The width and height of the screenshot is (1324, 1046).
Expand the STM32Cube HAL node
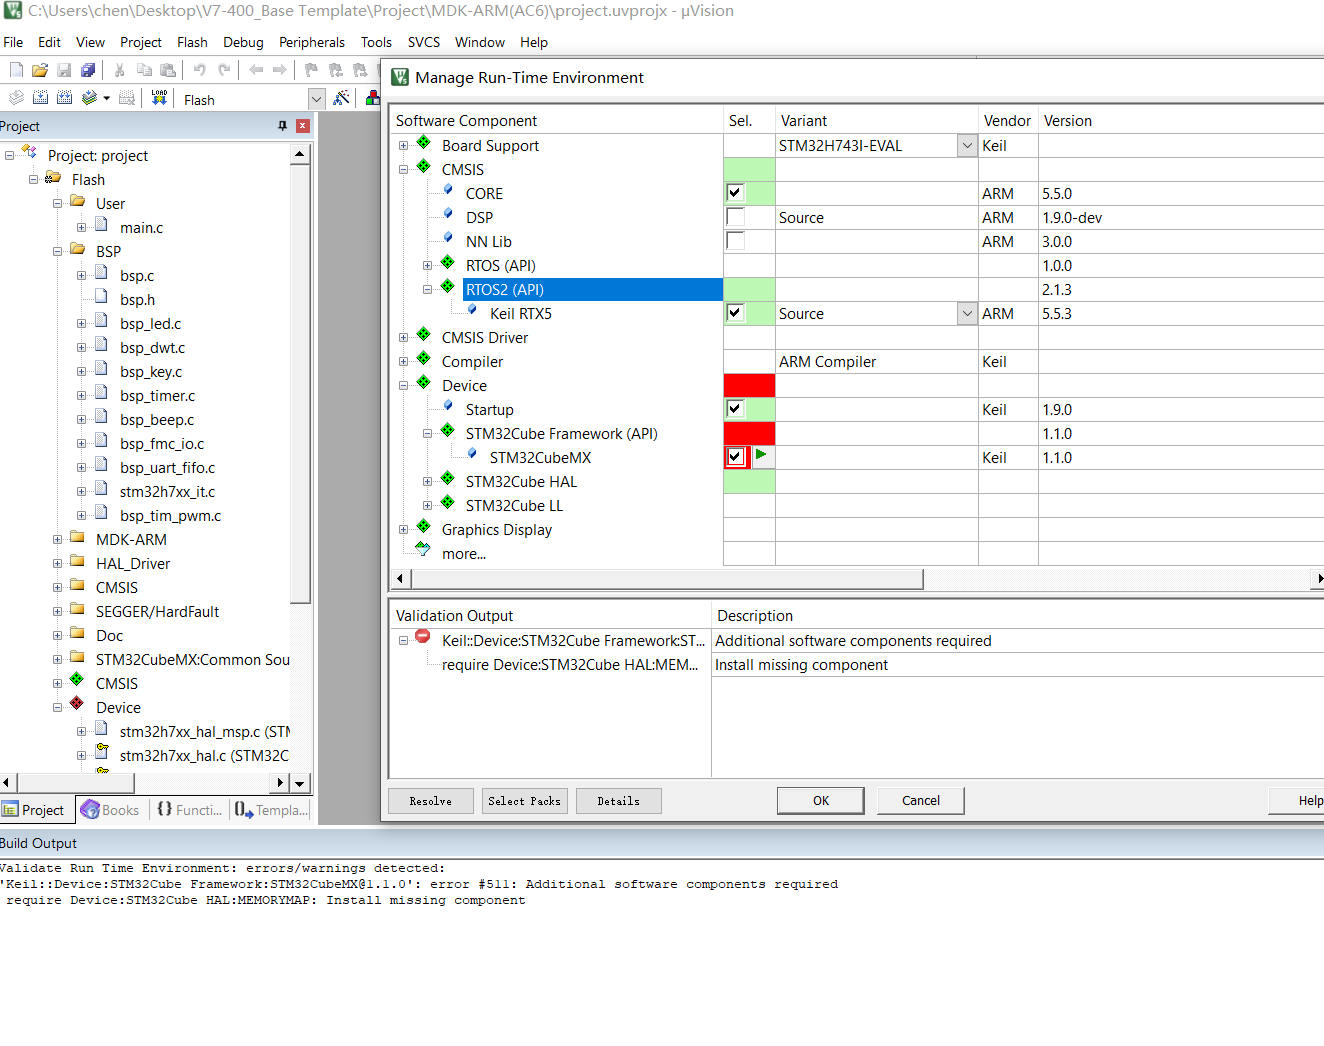pyautogui.click(x=428, y=481)
